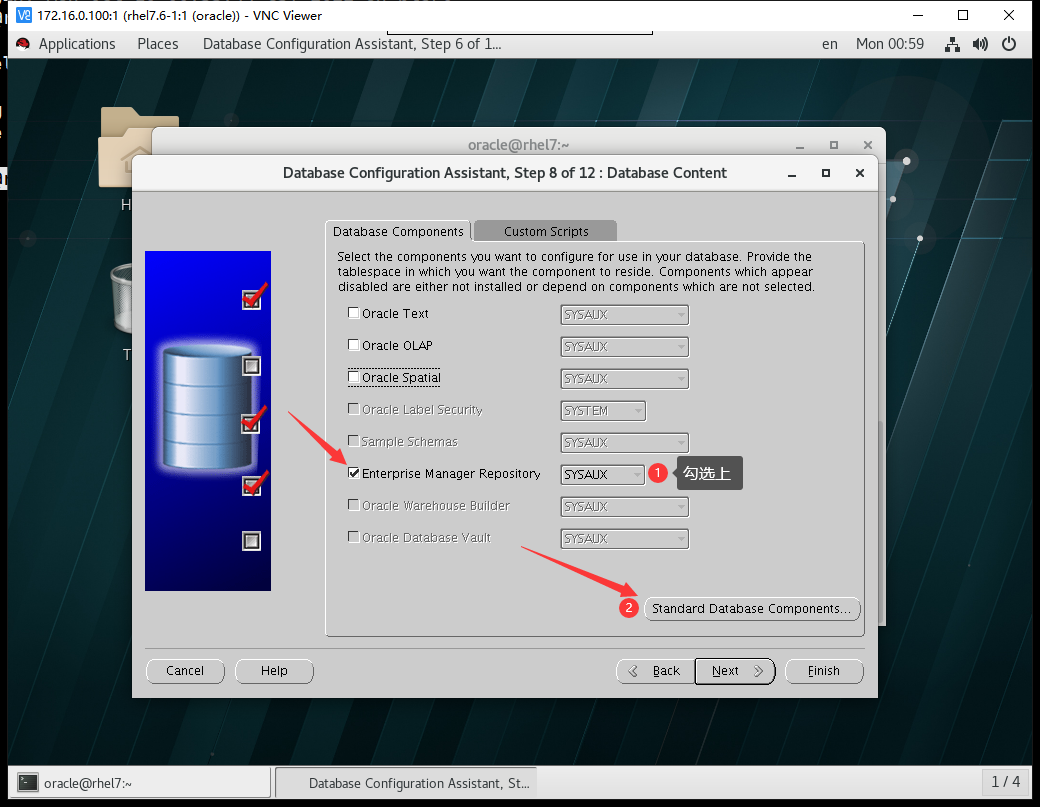Close the oracle@rhel7 terminal window

click(868, 145)
